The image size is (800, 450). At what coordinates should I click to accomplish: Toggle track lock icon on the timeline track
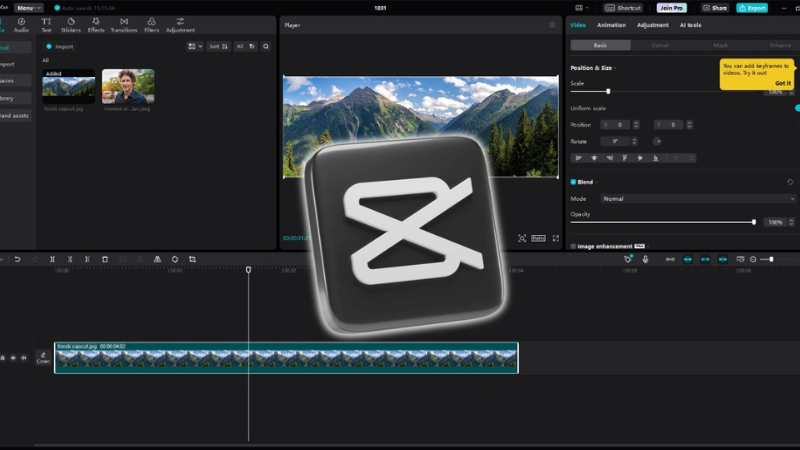pos(3,358)
